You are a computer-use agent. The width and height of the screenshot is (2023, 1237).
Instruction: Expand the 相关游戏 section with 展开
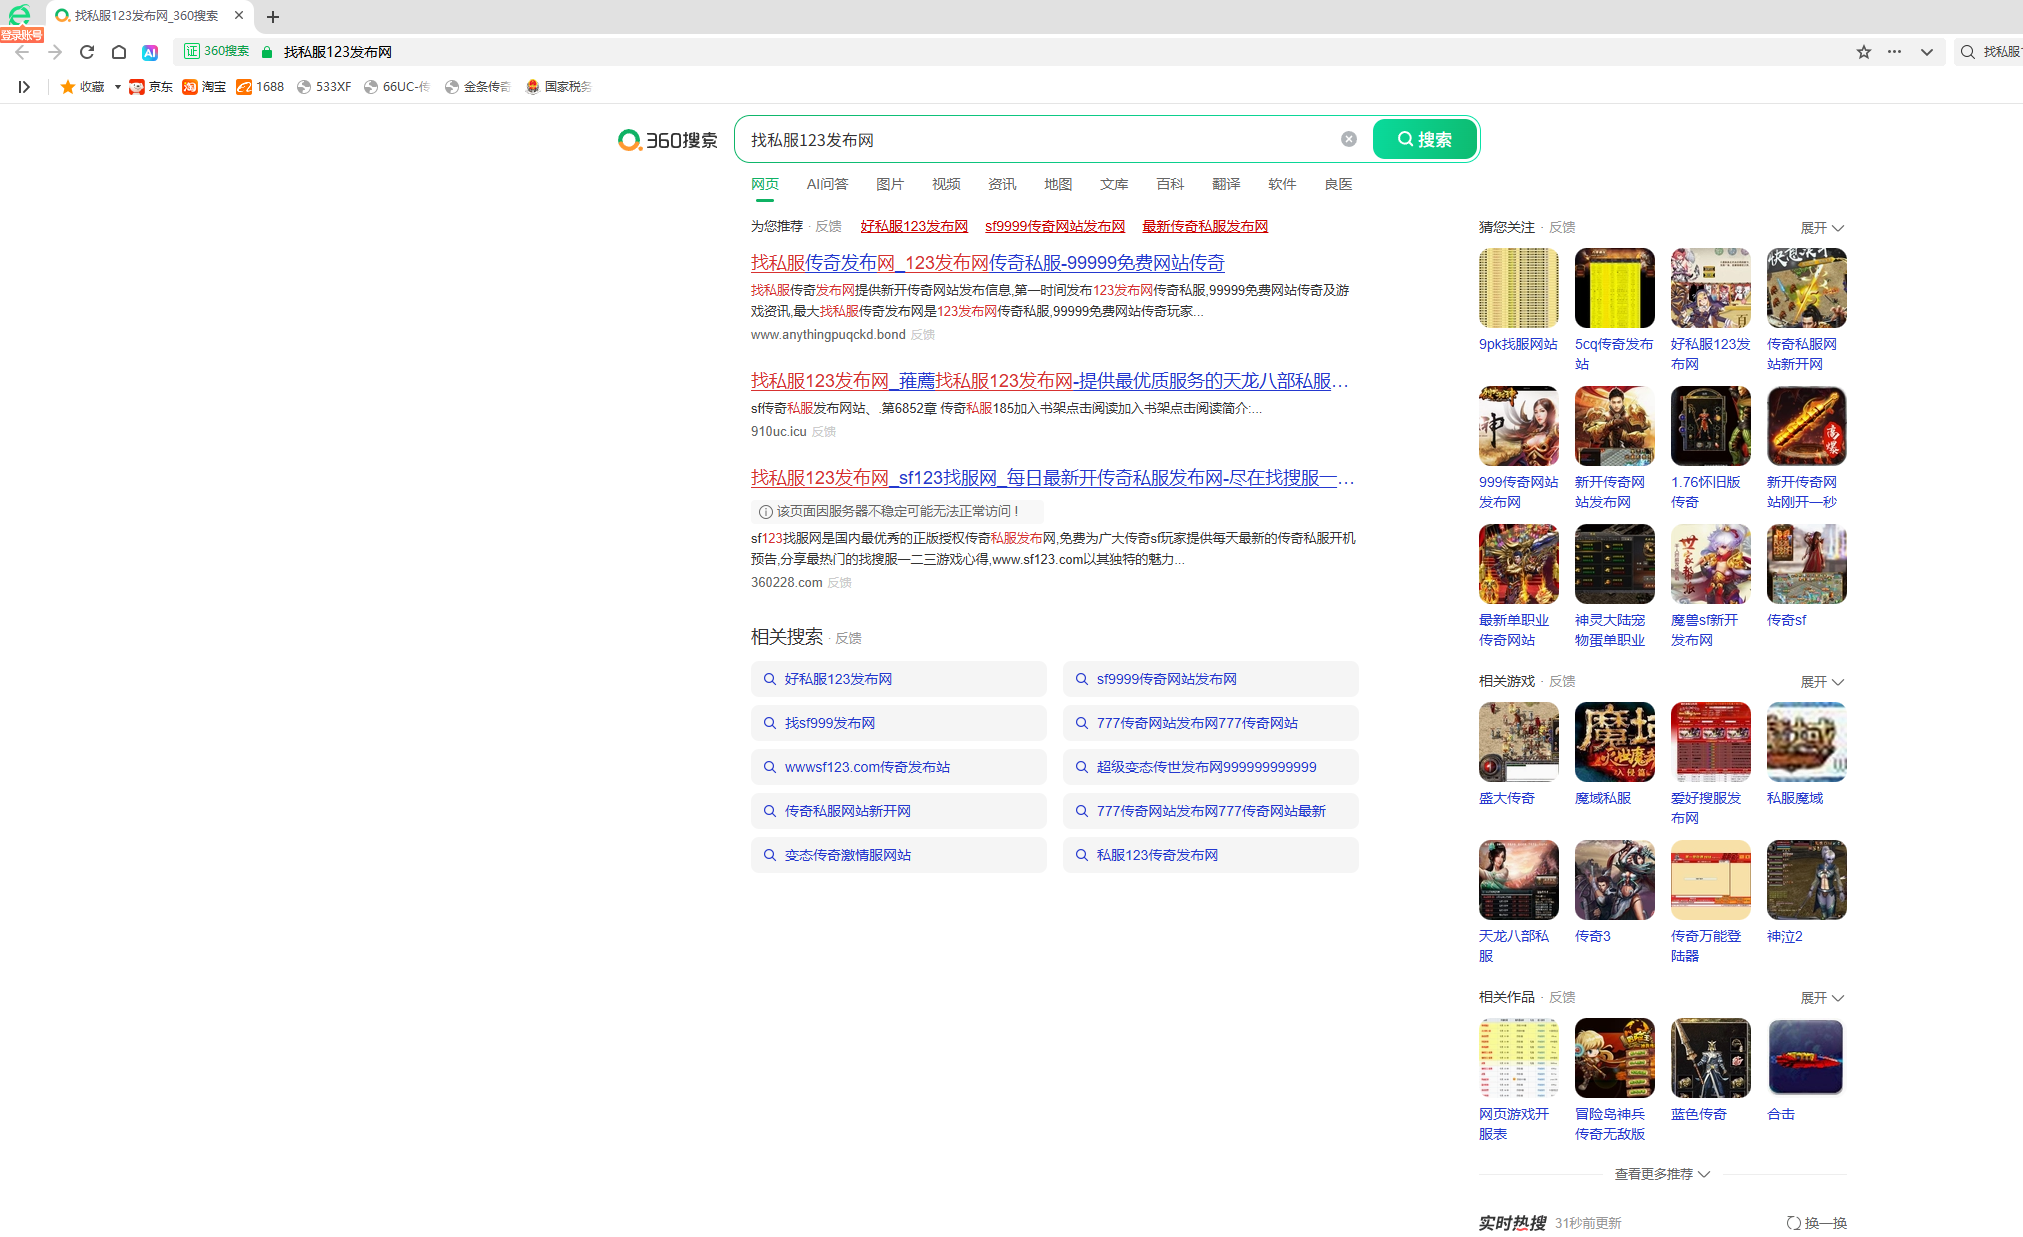[x=1822, y=682]
